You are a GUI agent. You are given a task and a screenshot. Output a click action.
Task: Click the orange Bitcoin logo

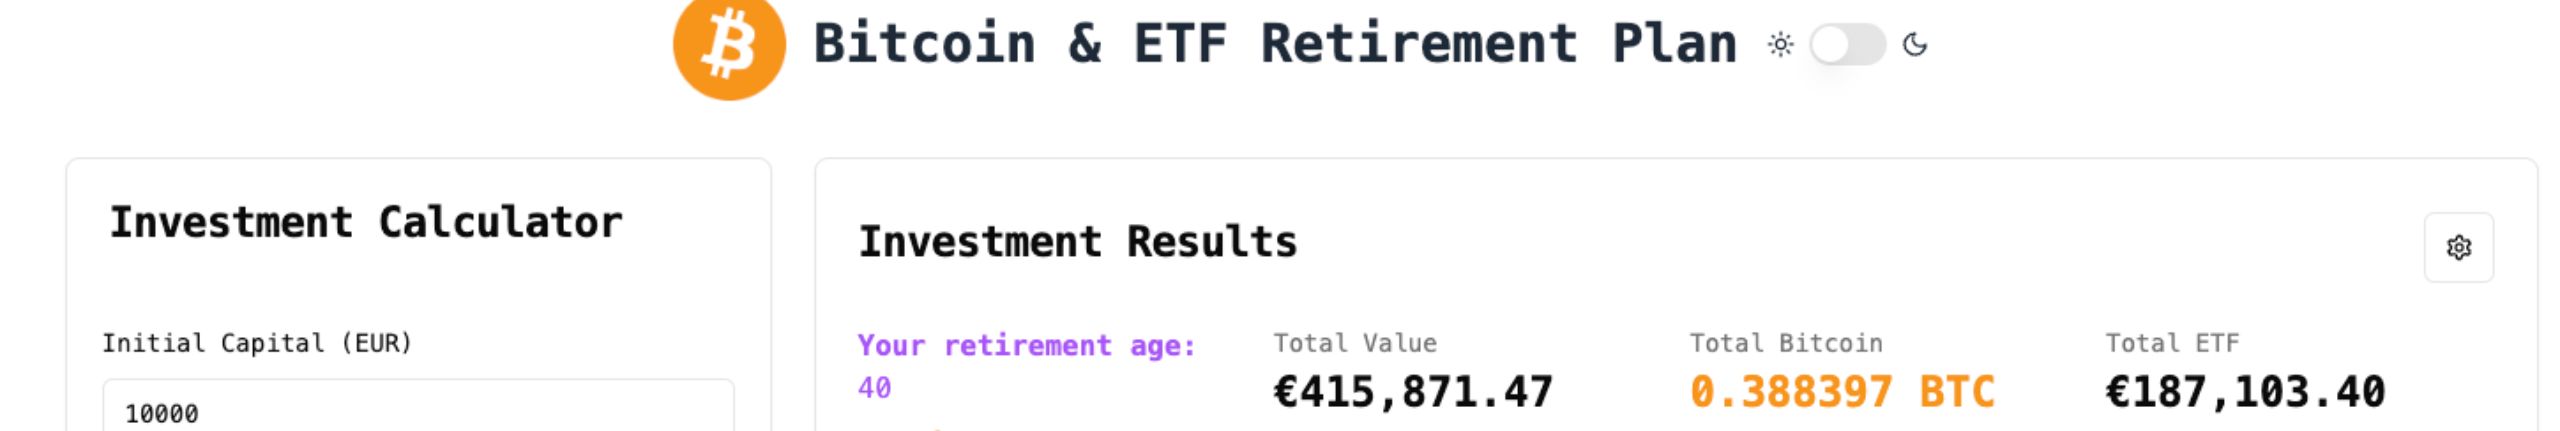tap(729, 45)
